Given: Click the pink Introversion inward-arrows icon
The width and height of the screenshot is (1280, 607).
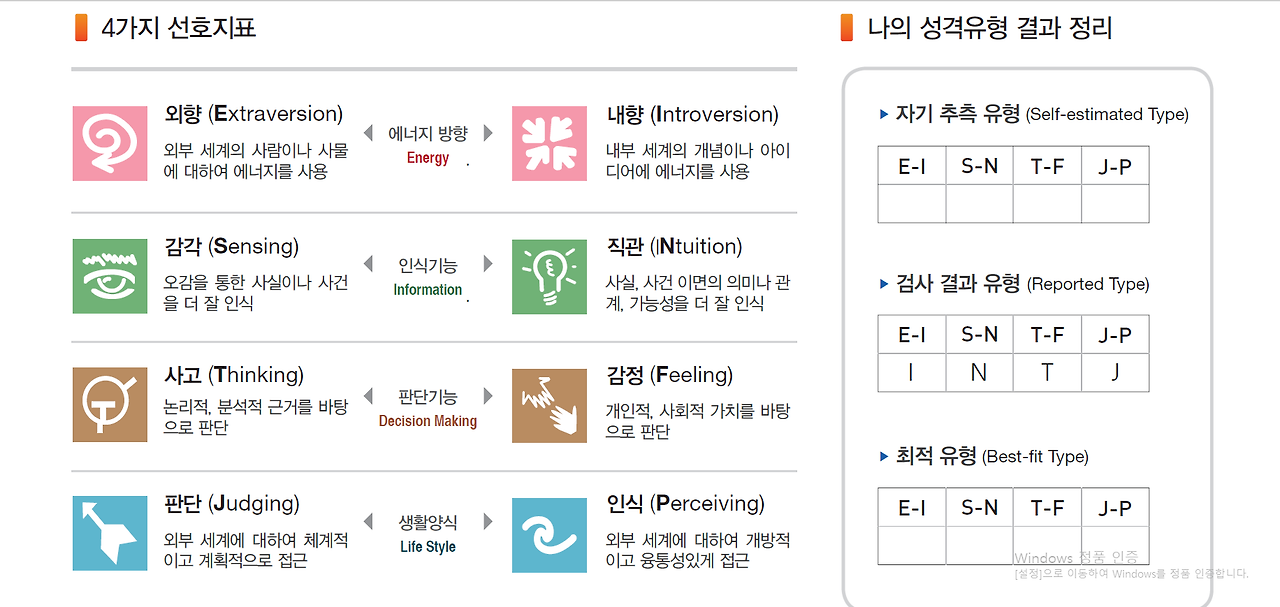Looking at the screenshot, I should pos(549,143).
